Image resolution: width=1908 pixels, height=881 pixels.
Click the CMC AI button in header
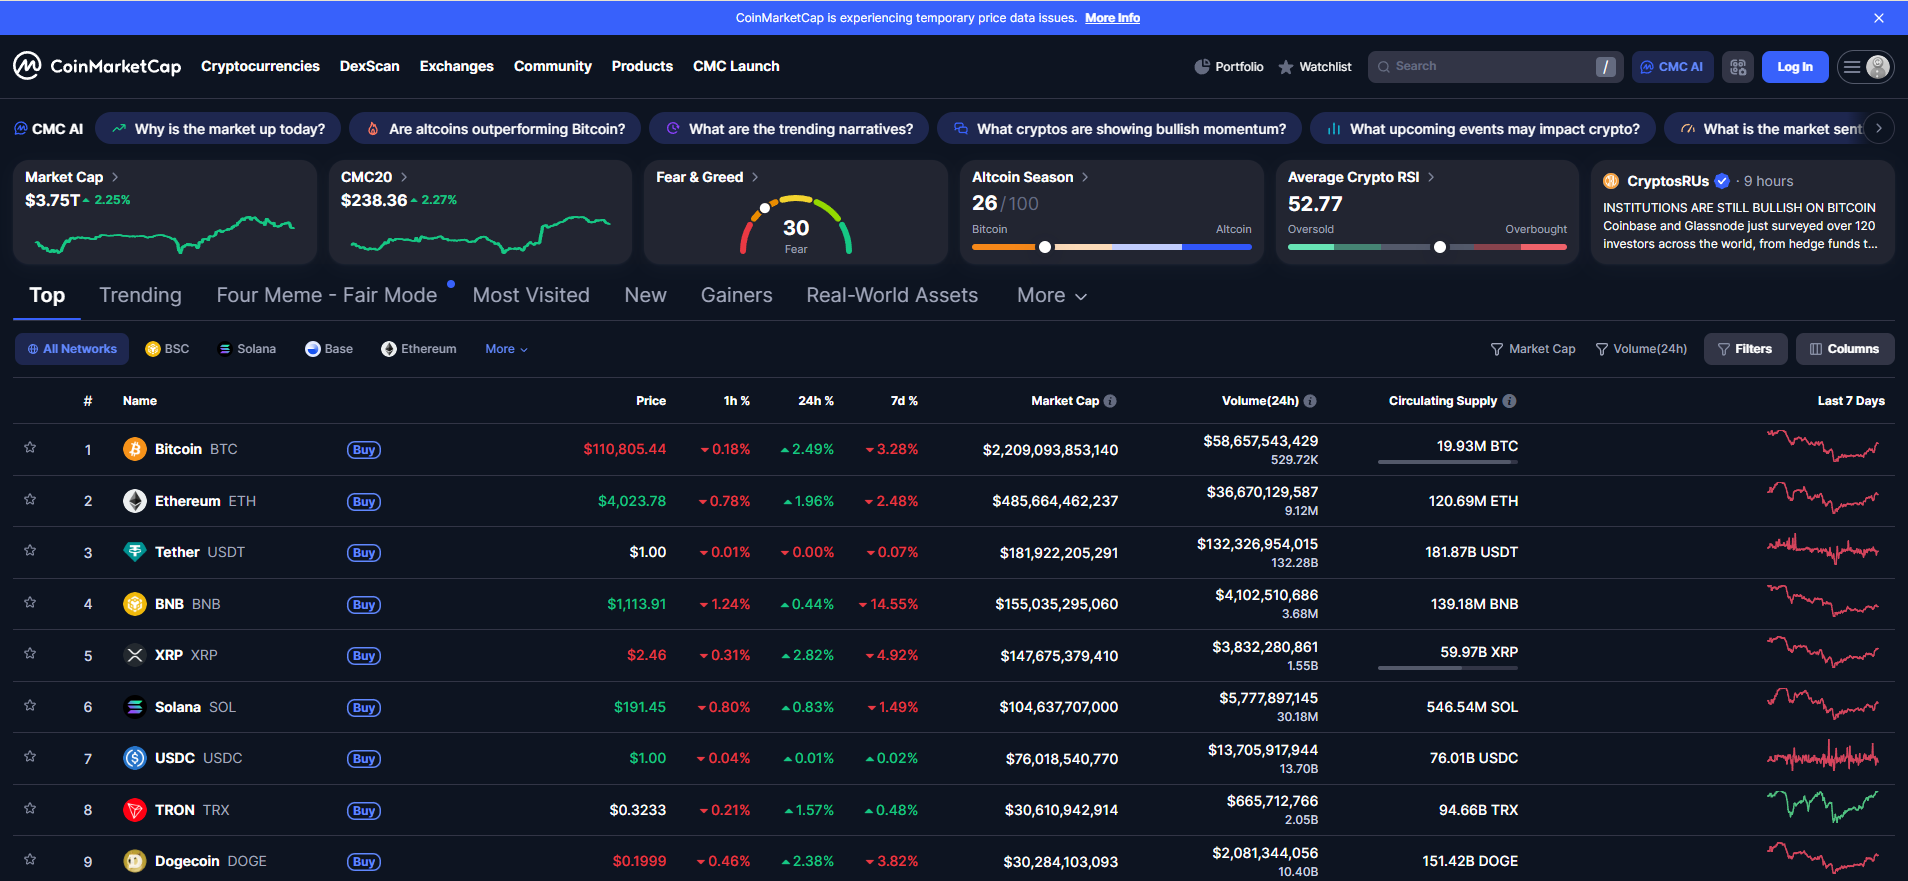click(1672, 67)
